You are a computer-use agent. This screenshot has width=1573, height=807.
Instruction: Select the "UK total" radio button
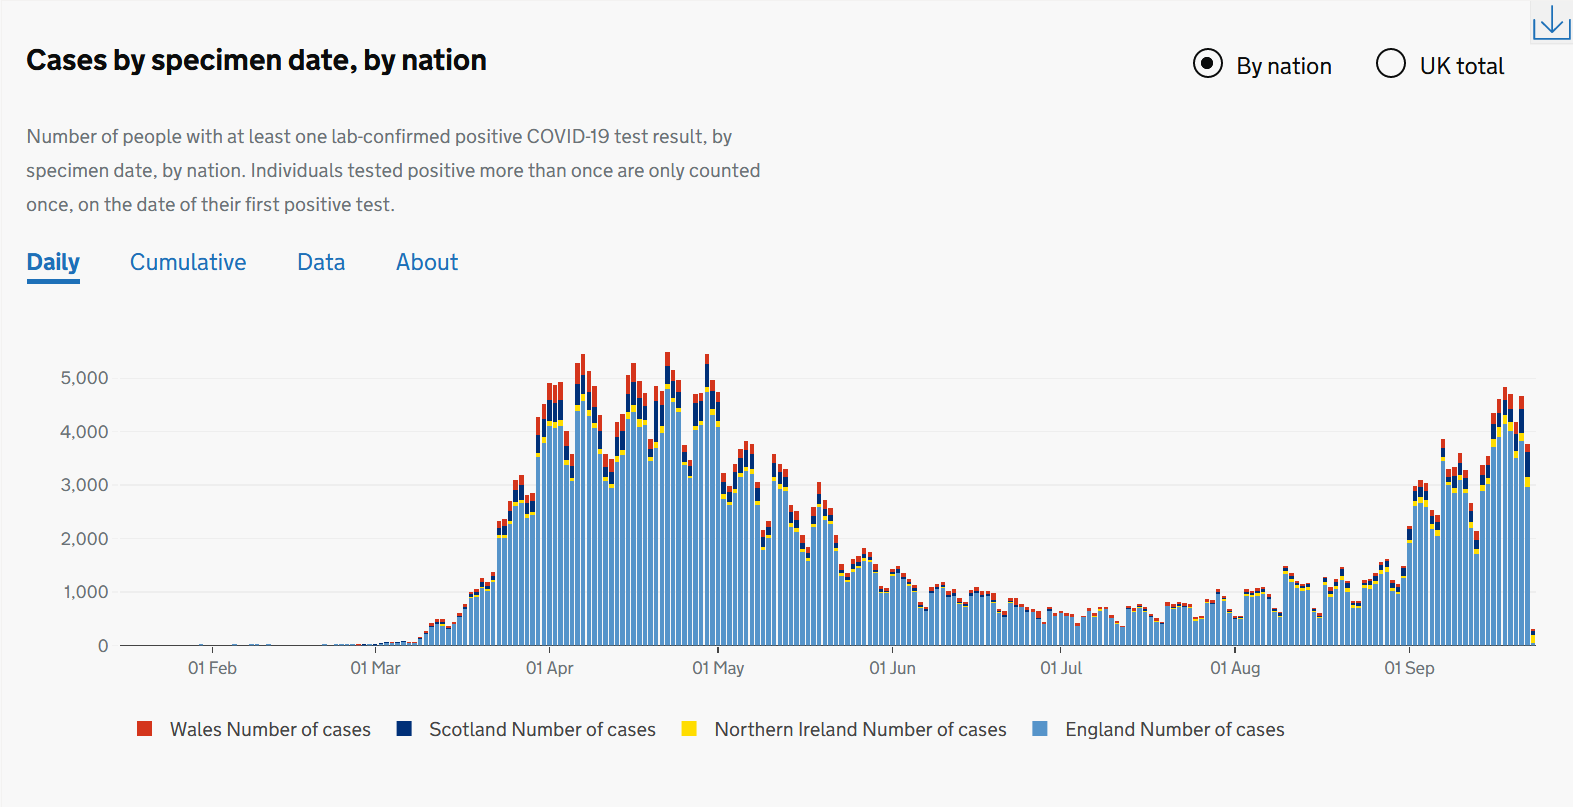point(1390,64)
